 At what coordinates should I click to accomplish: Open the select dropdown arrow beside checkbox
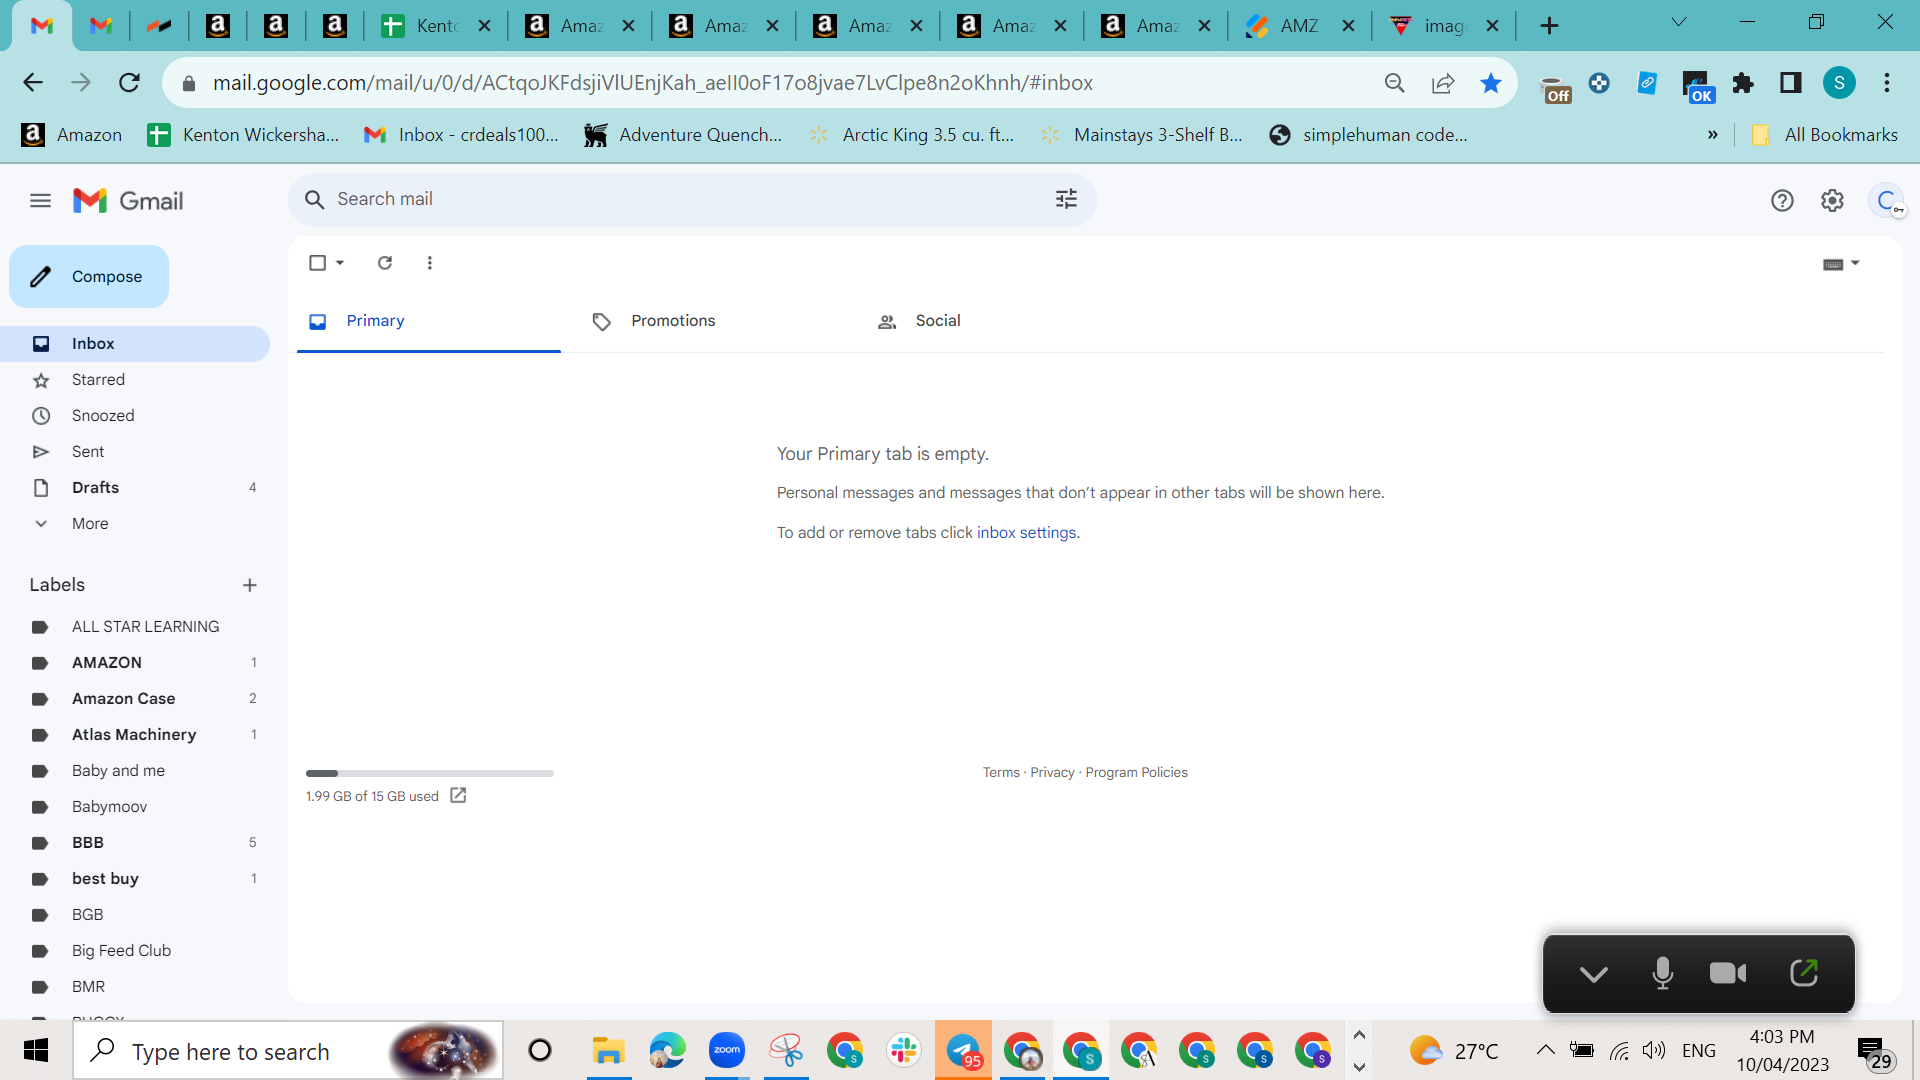340,263
